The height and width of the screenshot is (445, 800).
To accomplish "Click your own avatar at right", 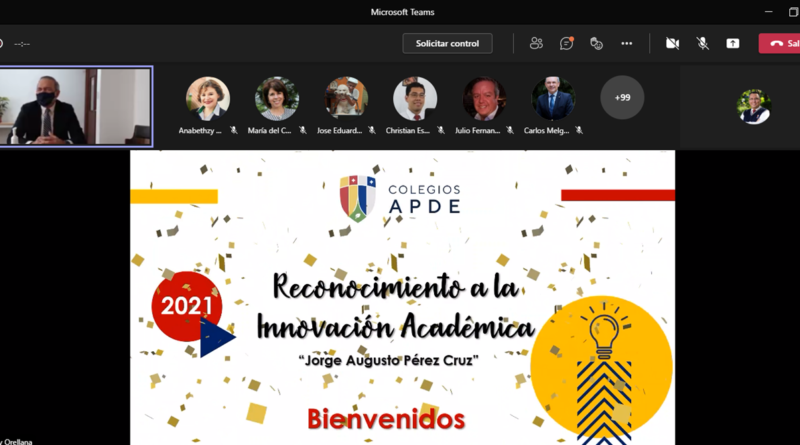I will (754, 107).
